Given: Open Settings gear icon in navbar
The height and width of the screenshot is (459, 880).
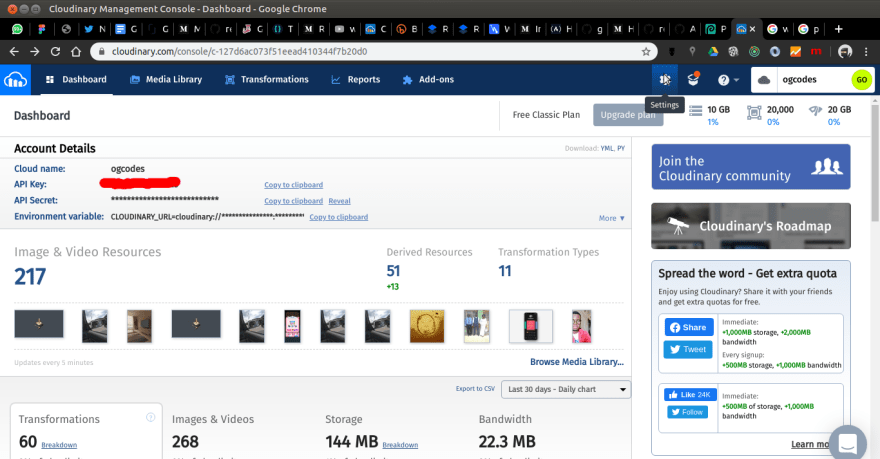Looking at the screenshot, I should pyautogui.click(x=665, y=80).
